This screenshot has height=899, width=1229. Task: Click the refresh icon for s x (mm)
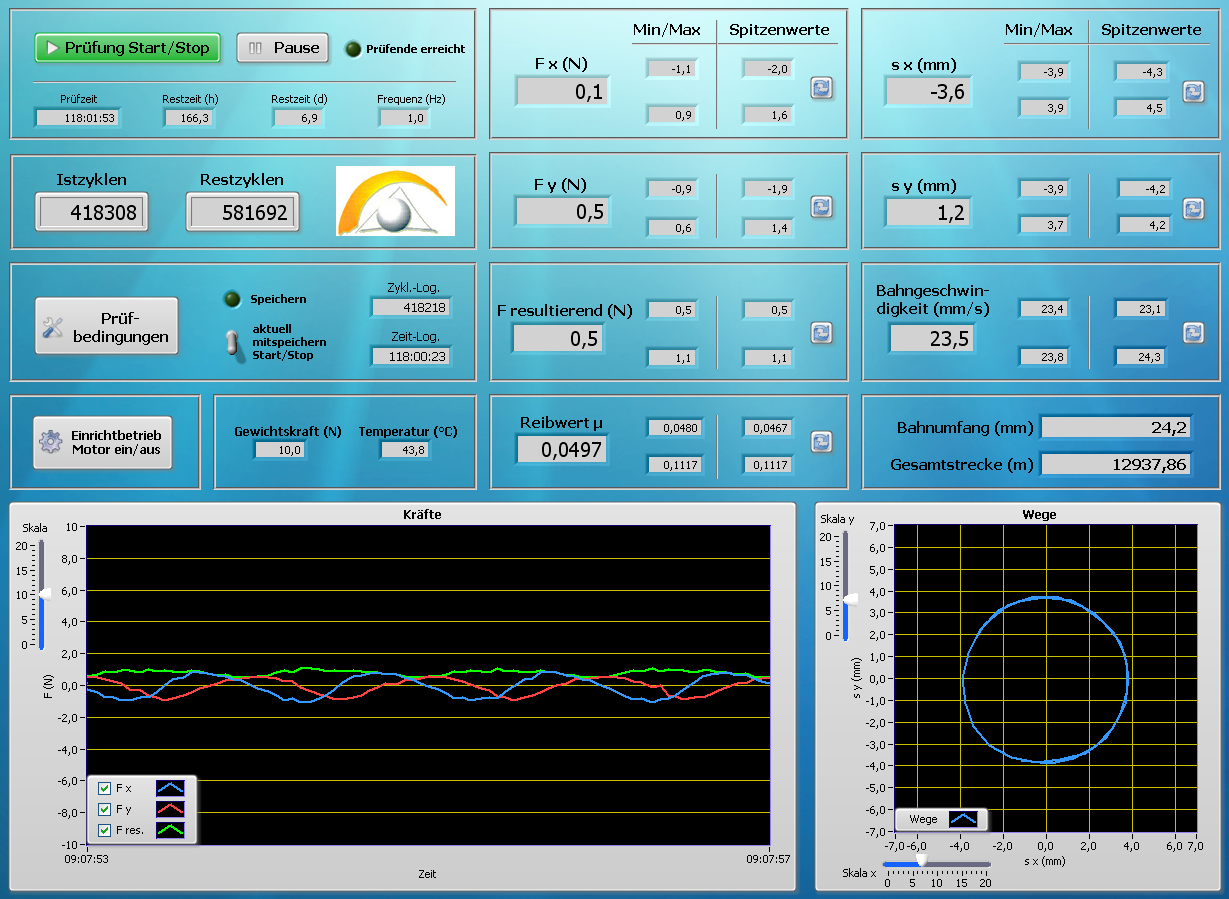point(1193,91)
